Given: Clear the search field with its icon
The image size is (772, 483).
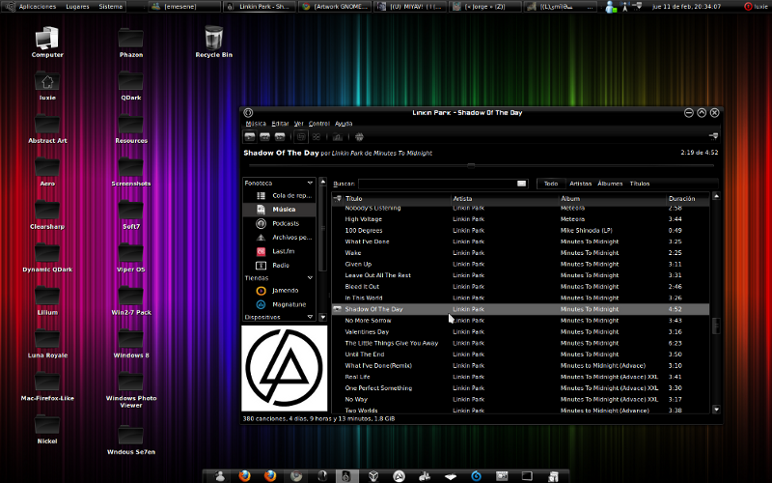Looking at the screenshot, I should pyautogui.click(x=521, y=184).
